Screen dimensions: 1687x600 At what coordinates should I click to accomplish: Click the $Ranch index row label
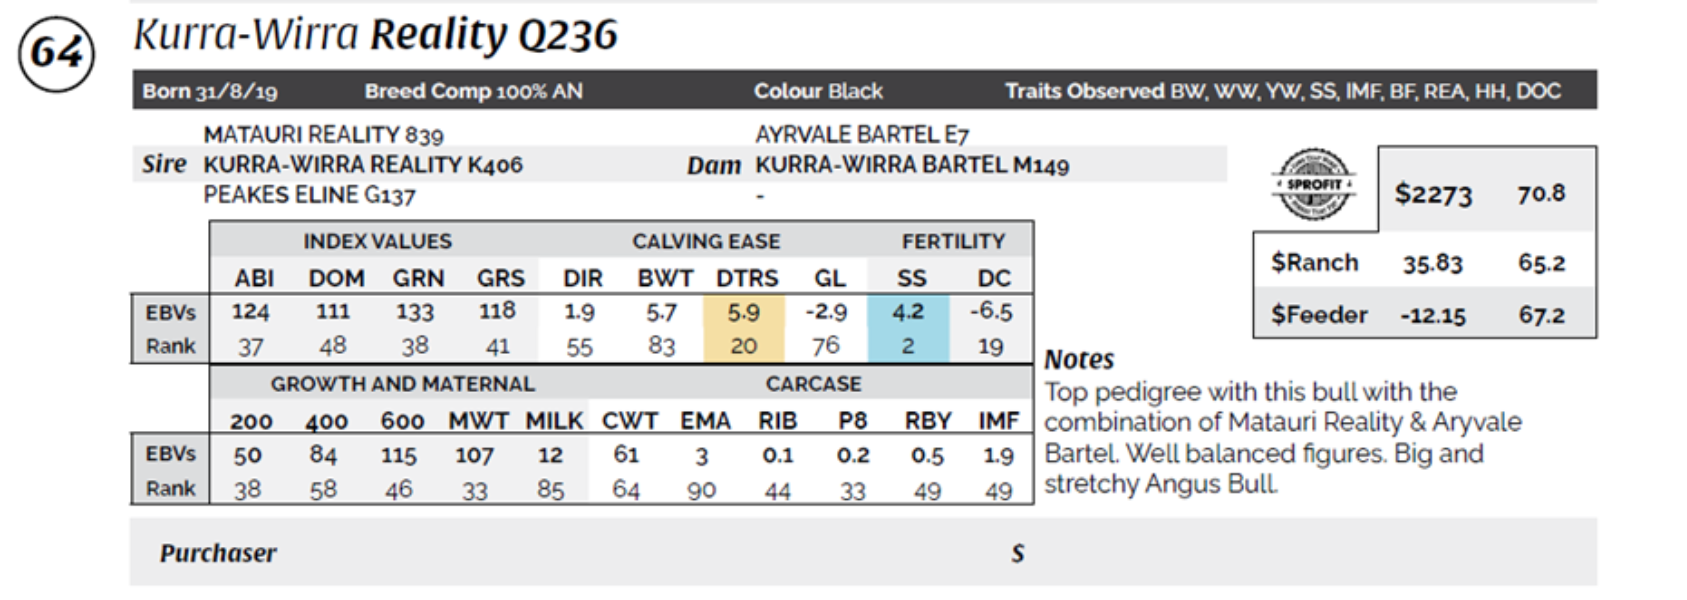point(1314,263)
